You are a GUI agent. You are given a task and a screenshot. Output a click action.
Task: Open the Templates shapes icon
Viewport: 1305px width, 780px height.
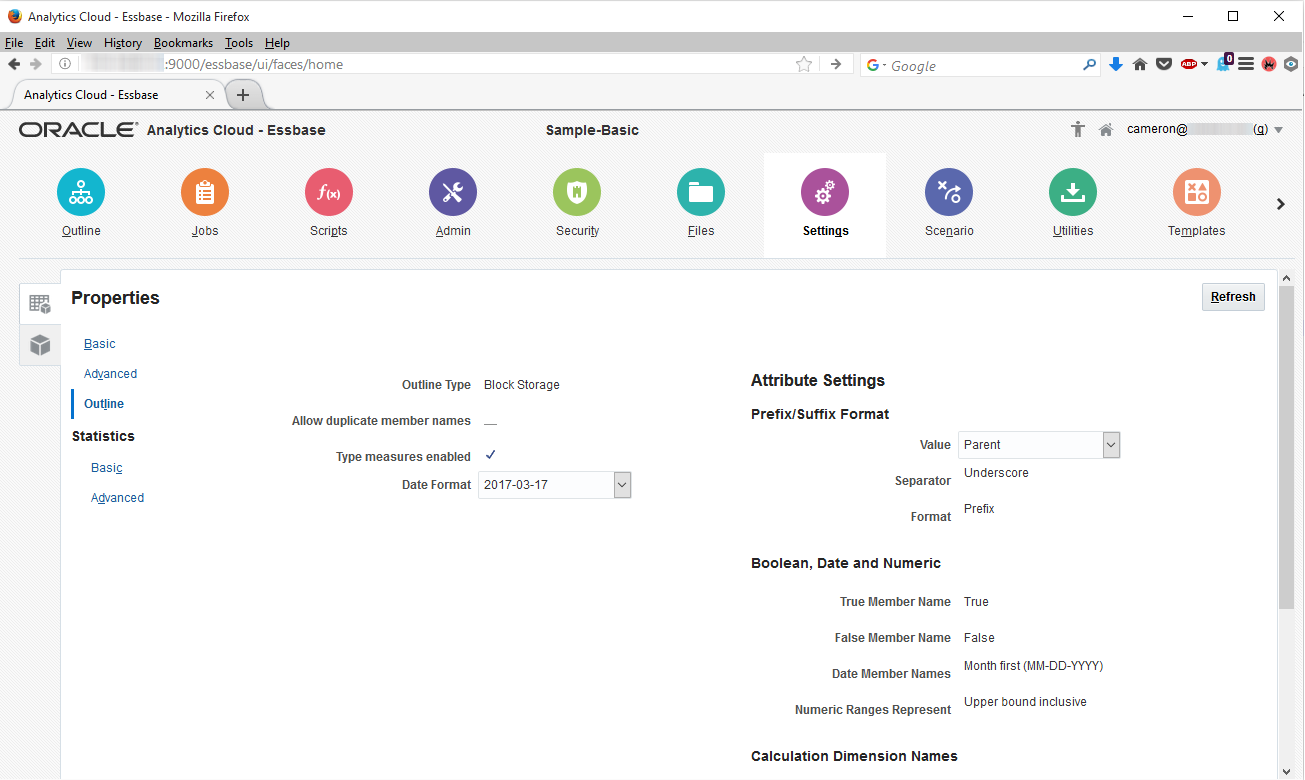click(x=1197, y=192)
